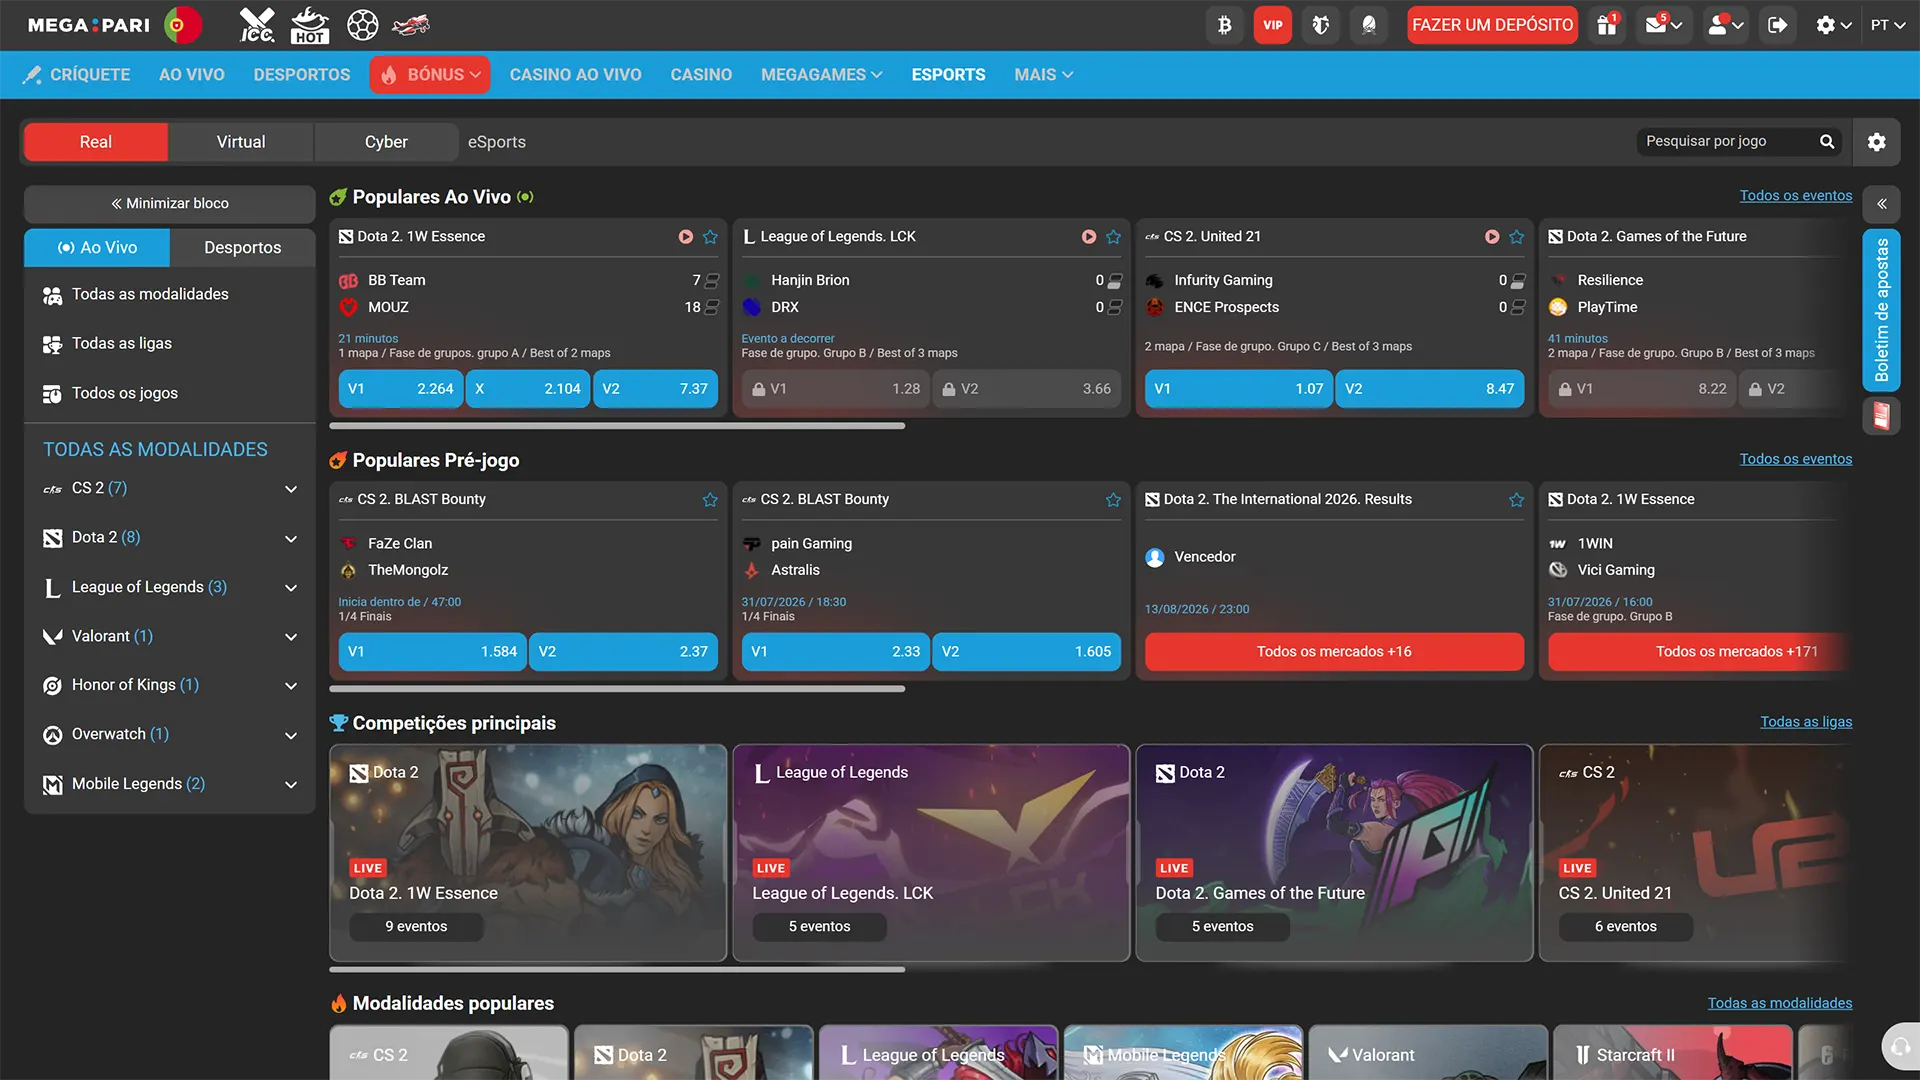Click the logout arrow icon
Image resolution: width=1920 pixels, height=1080 pixels.
[1777, 25]
